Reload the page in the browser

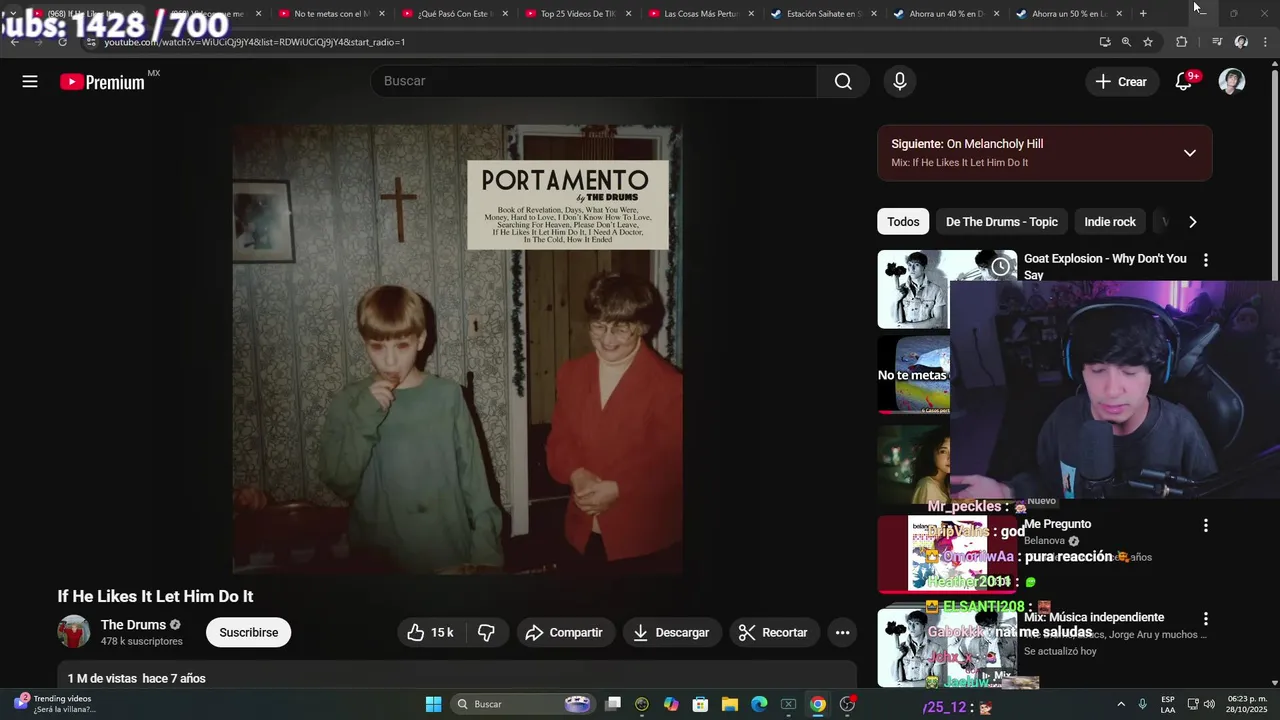(x=62, y=42)
